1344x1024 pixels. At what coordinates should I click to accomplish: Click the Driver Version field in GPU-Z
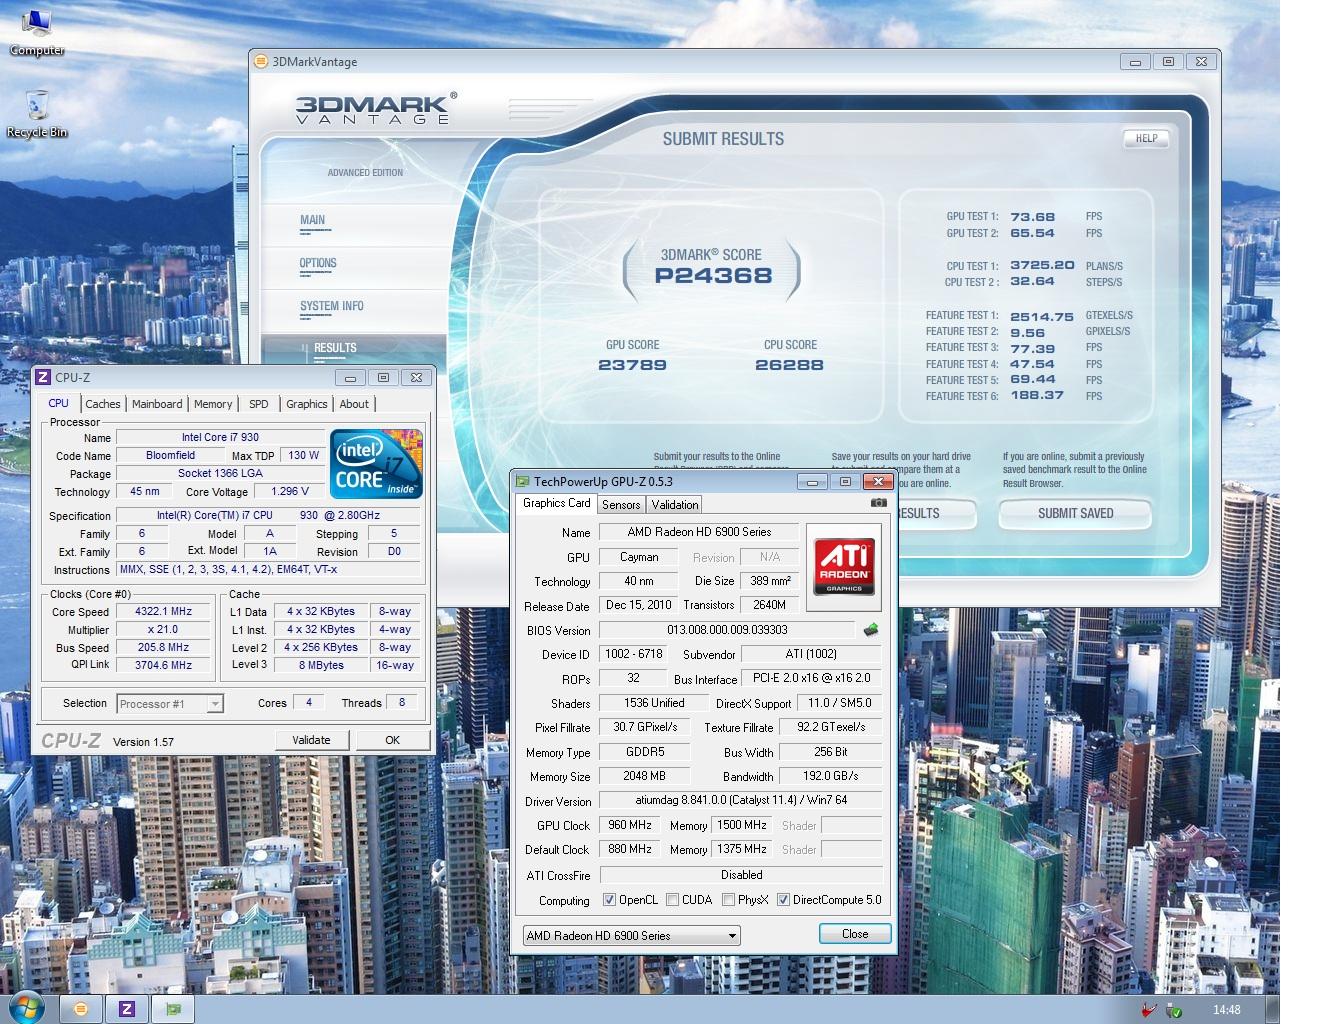click(741, 800)
